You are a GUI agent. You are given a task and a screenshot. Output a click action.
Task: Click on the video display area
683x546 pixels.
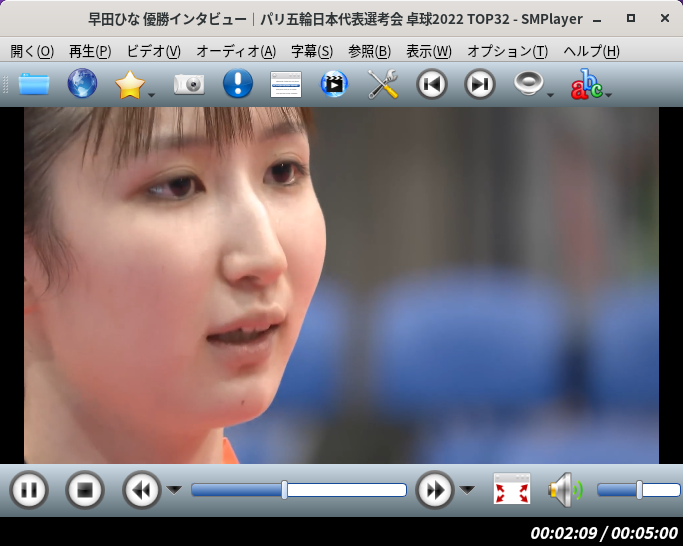click(341, 285)
